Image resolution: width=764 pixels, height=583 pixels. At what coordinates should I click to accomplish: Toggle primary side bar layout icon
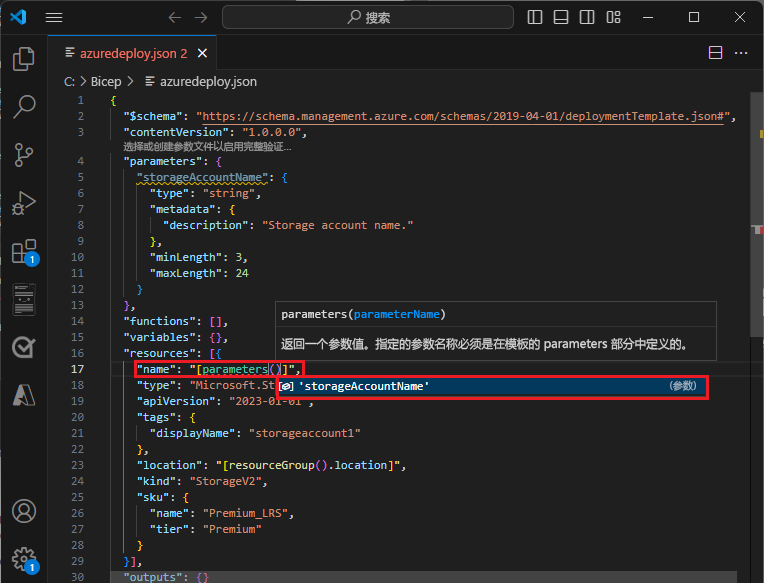[x=535, y=18]
